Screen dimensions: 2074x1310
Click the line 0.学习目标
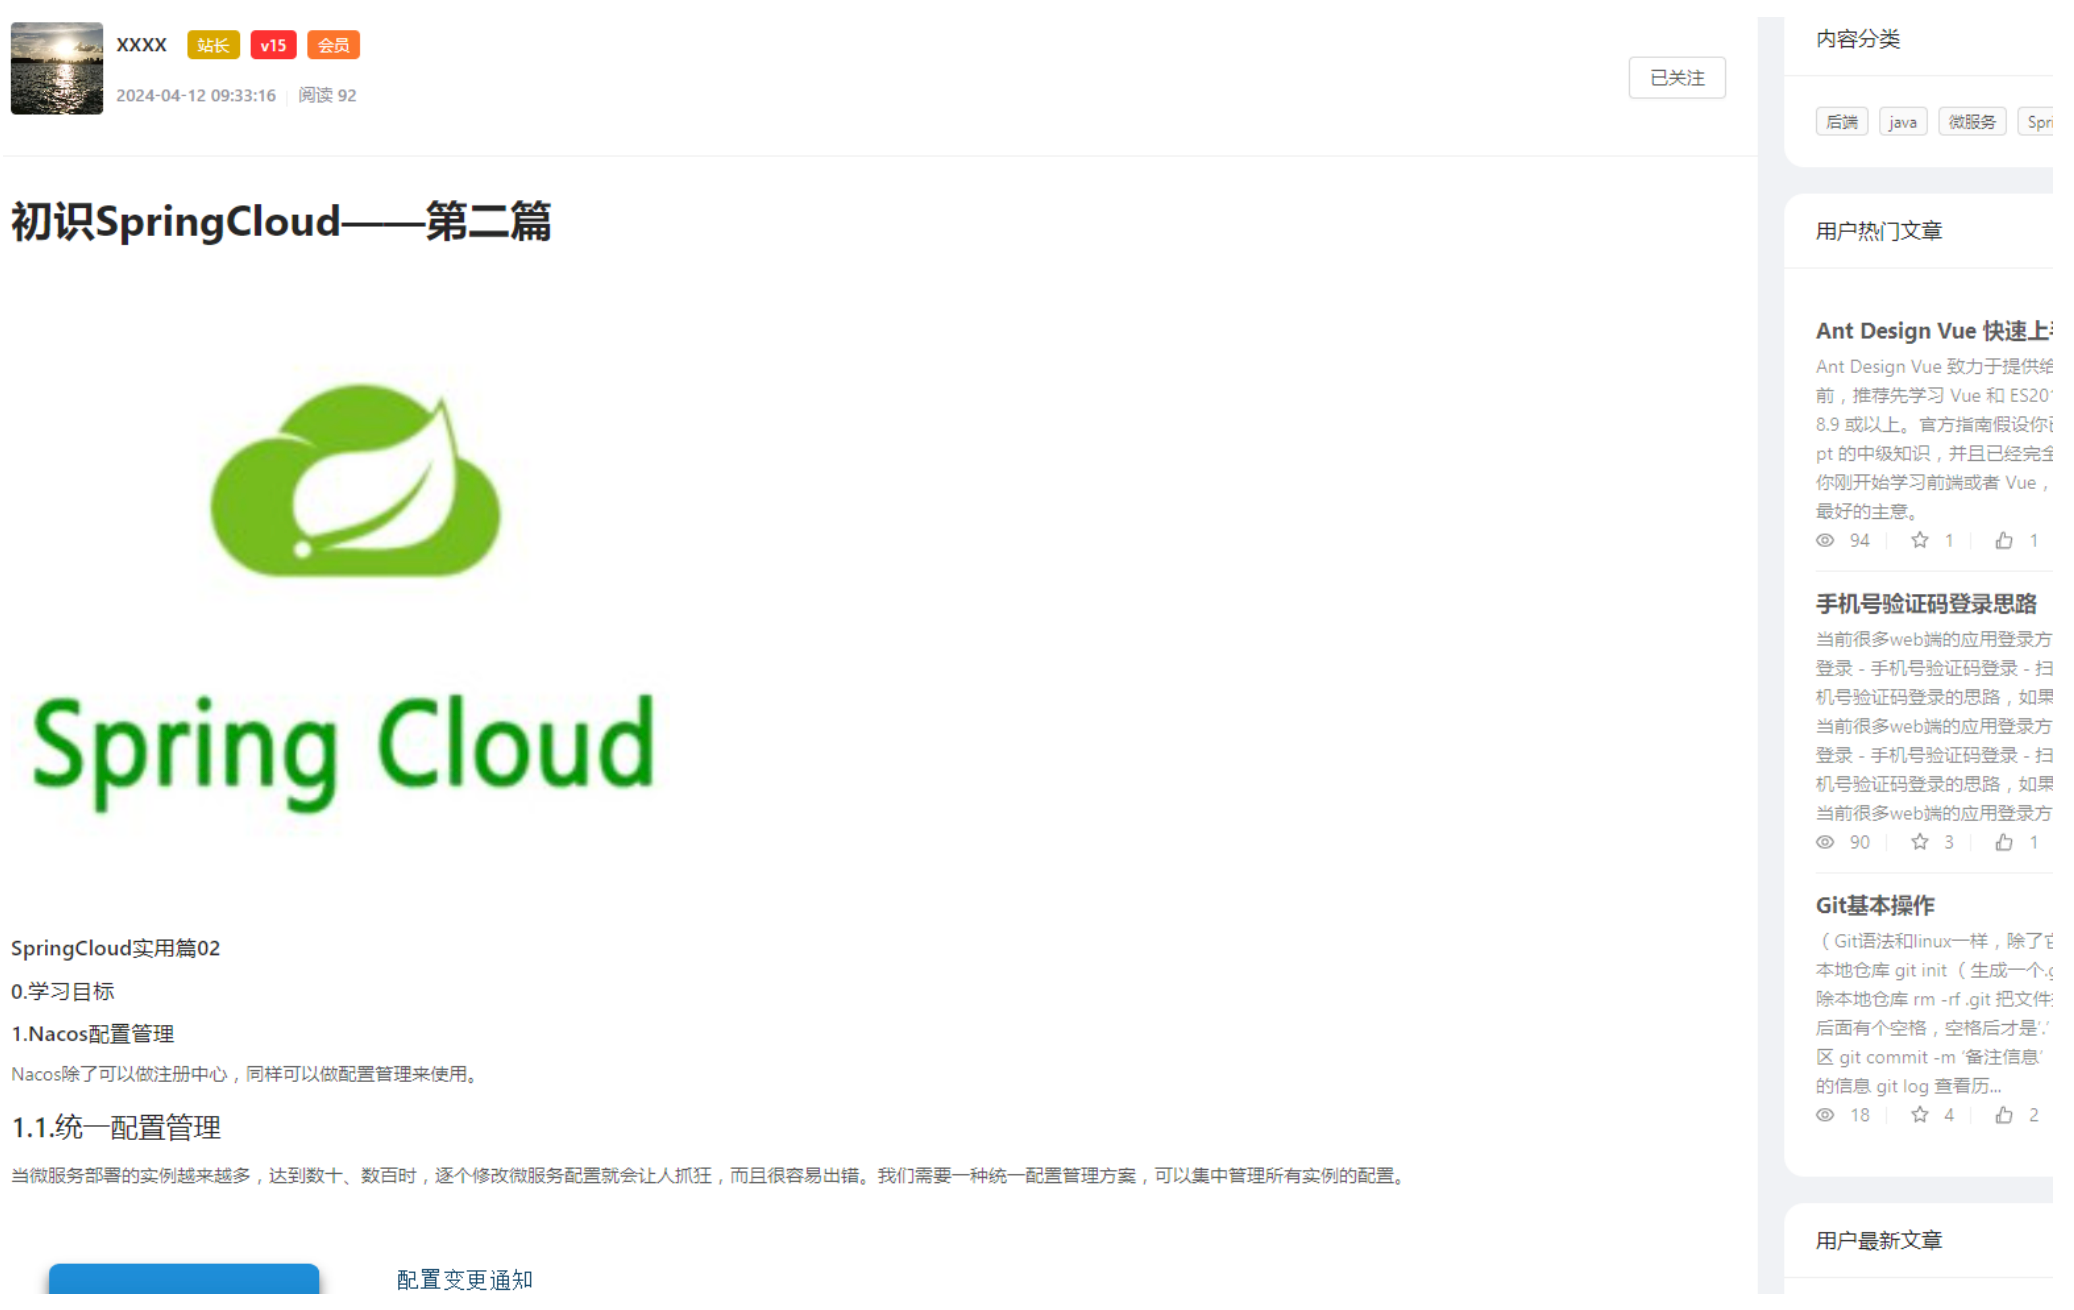tap(63, 992)
